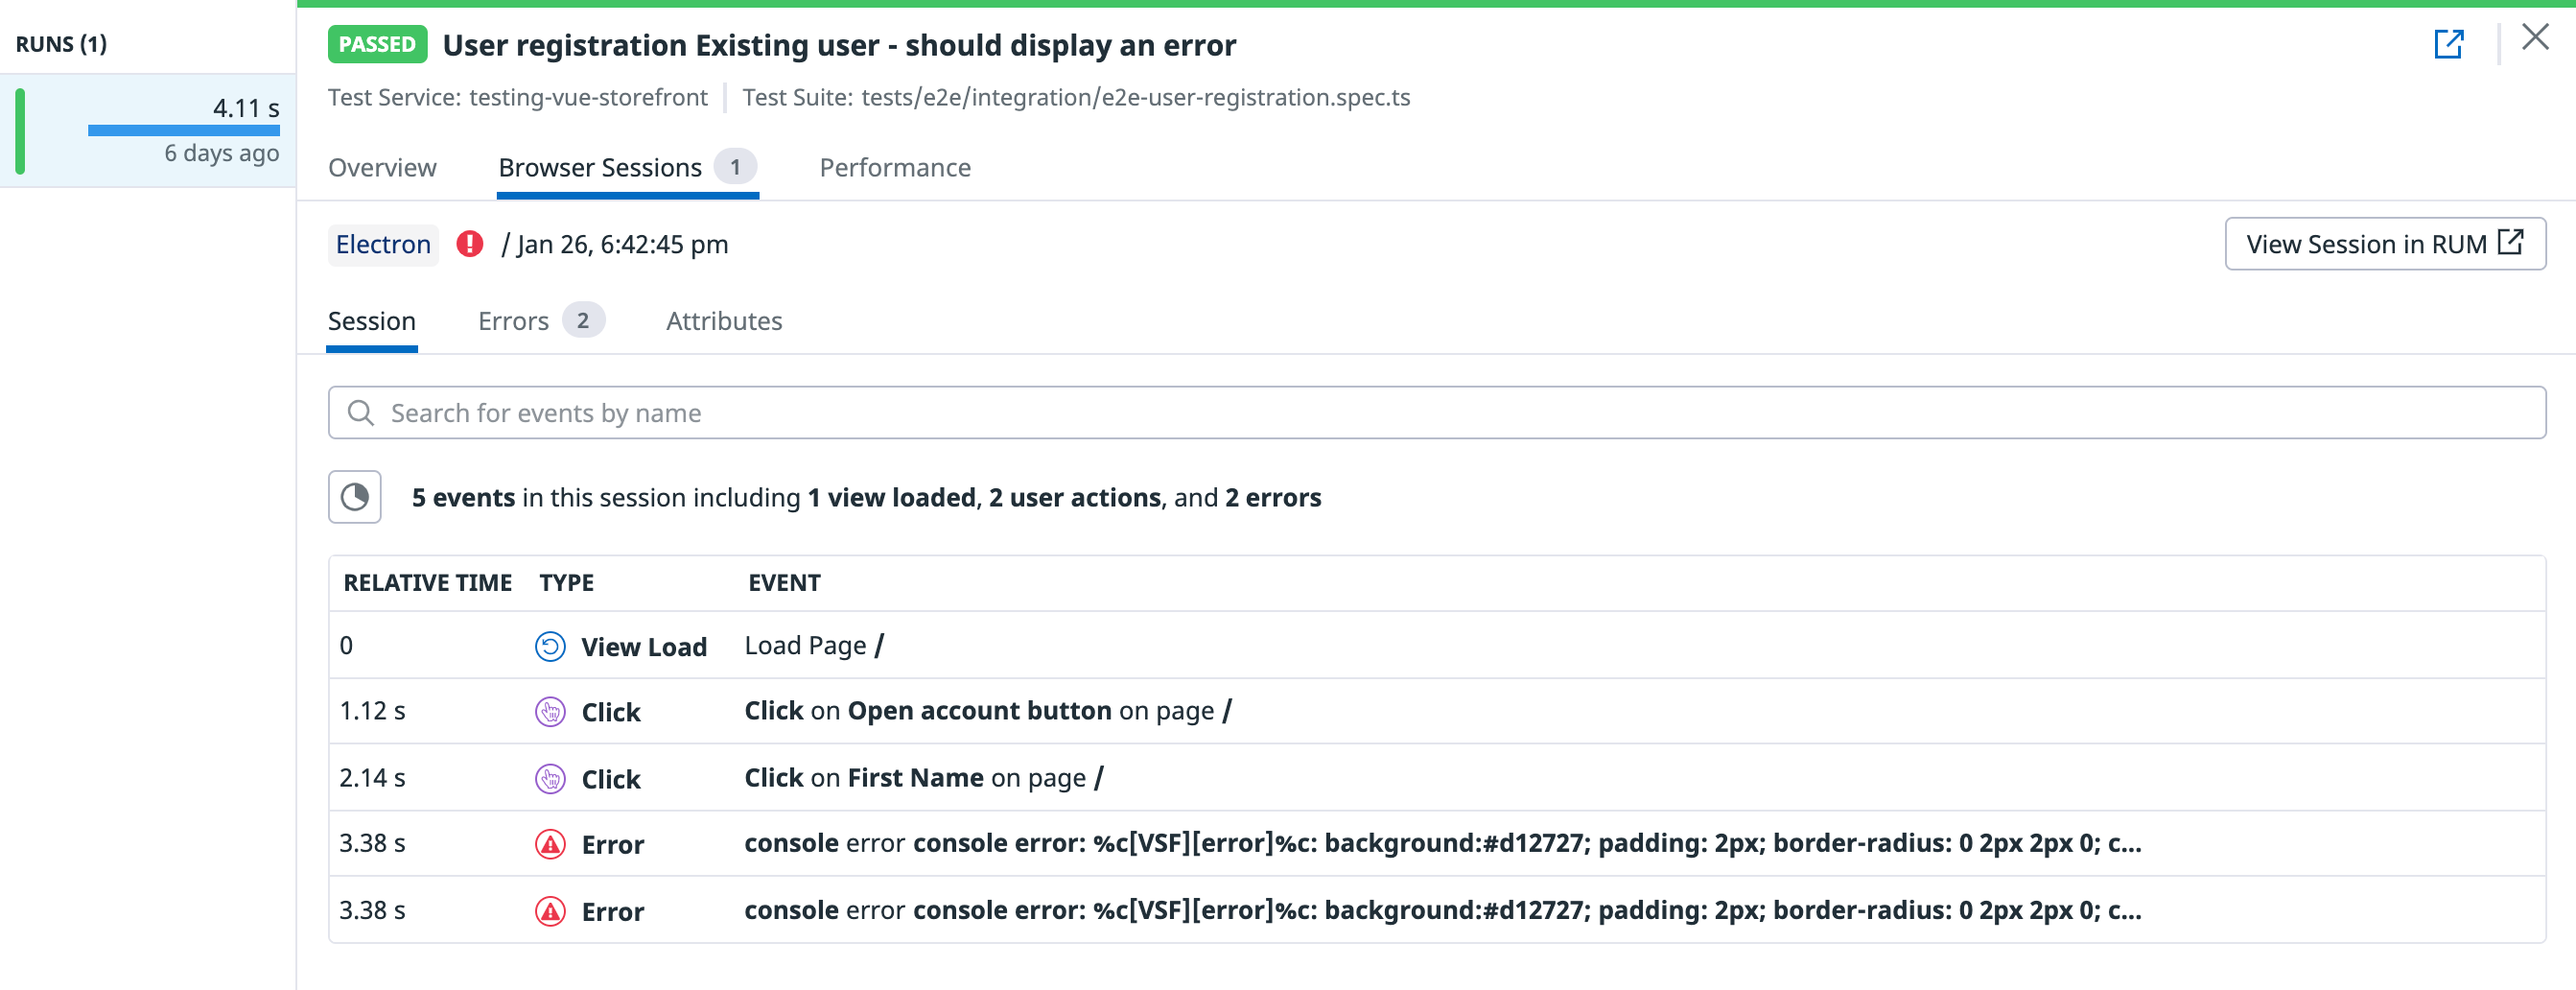The height and width of the screenshot is (990, 2576).
Task: Click View Session in RUM button
Action: pos(2385,244)
